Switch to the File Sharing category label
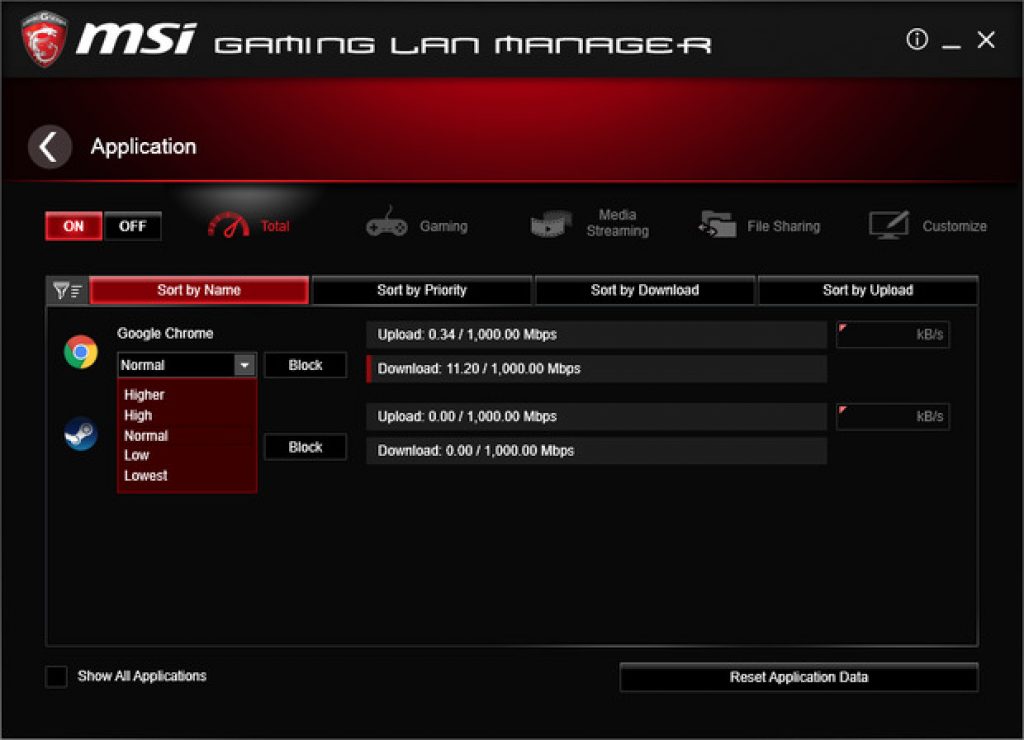 pyautogui.click(x=783, y=226)
